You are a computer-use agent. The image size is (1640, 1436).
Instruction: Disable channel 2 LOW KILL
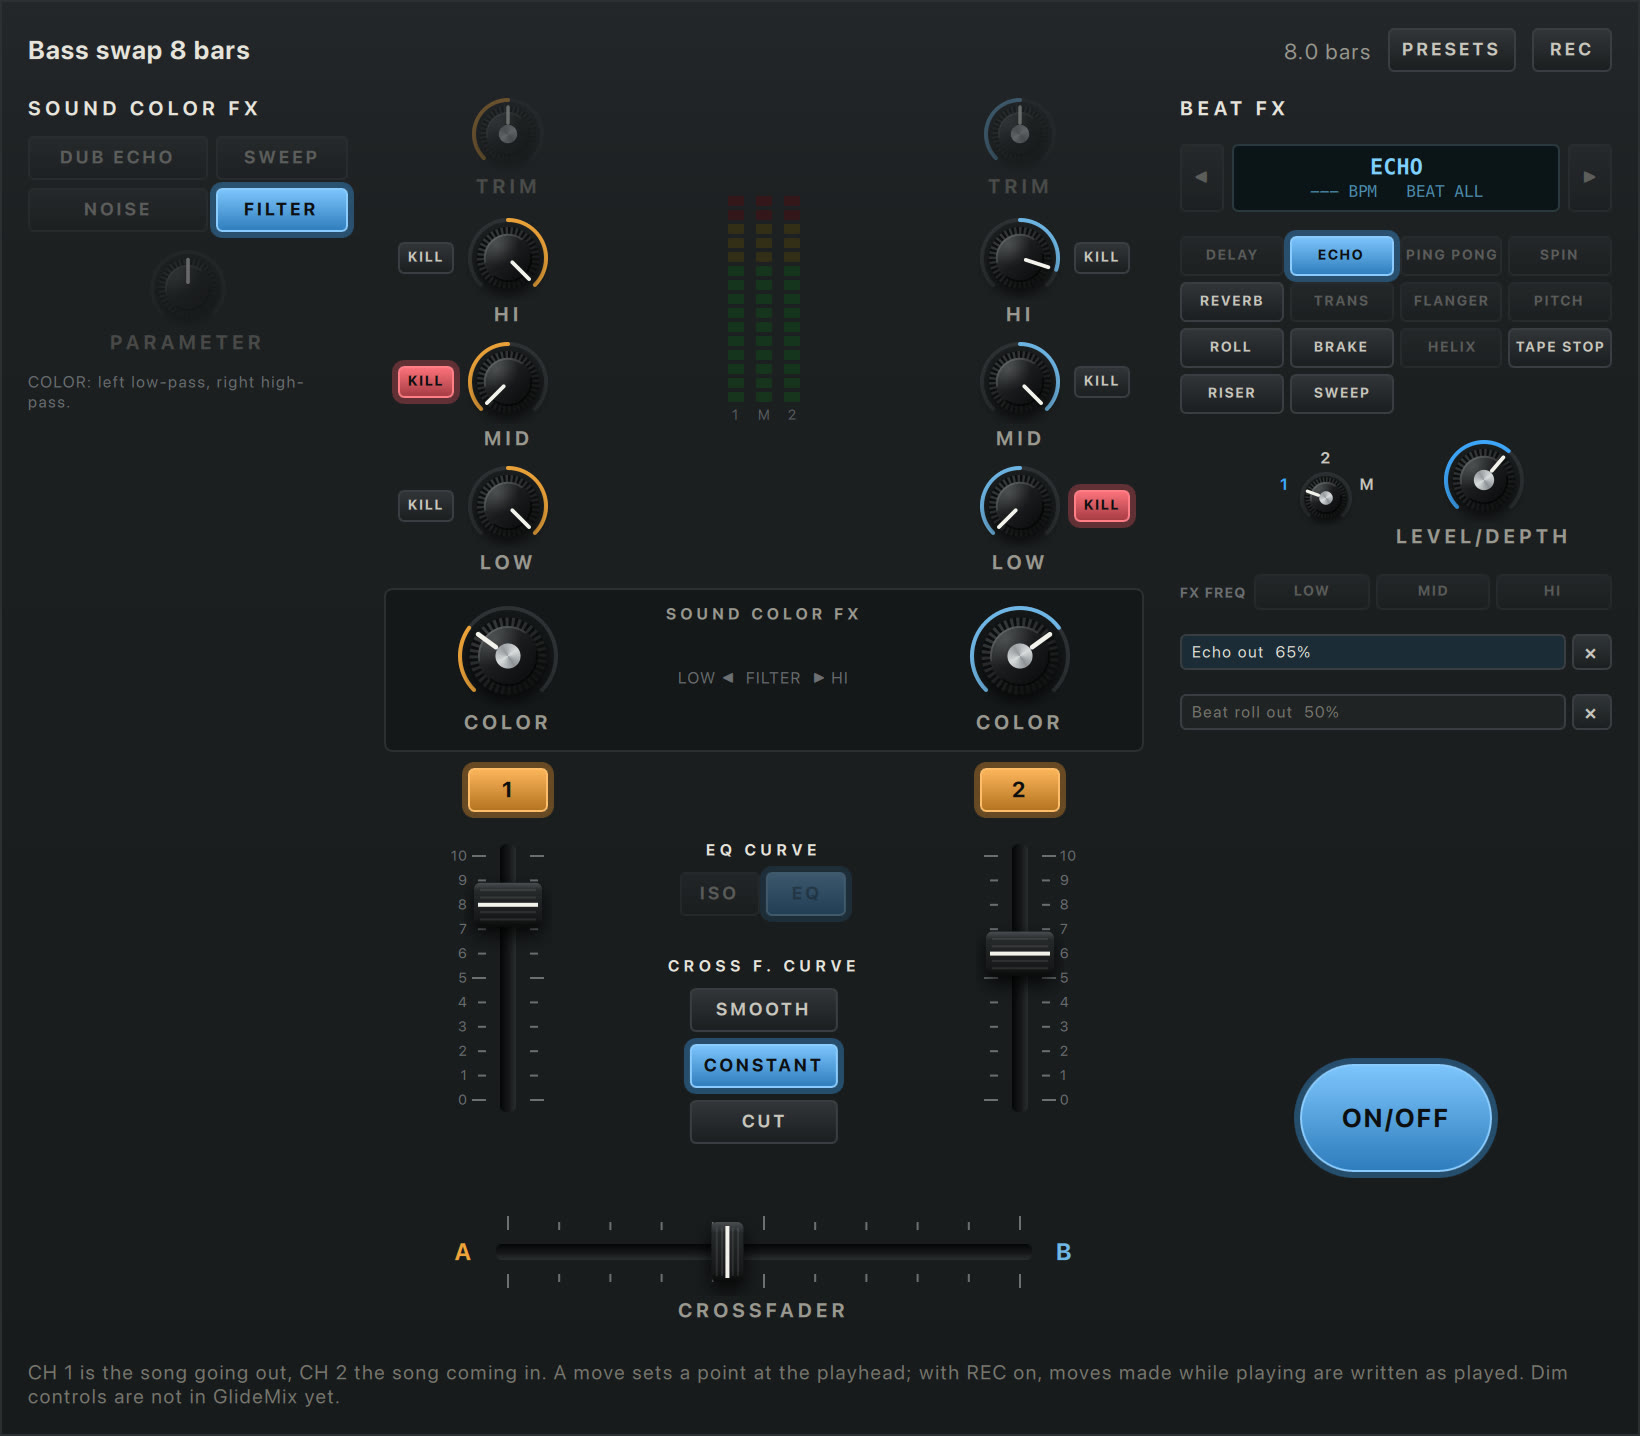1101,505
